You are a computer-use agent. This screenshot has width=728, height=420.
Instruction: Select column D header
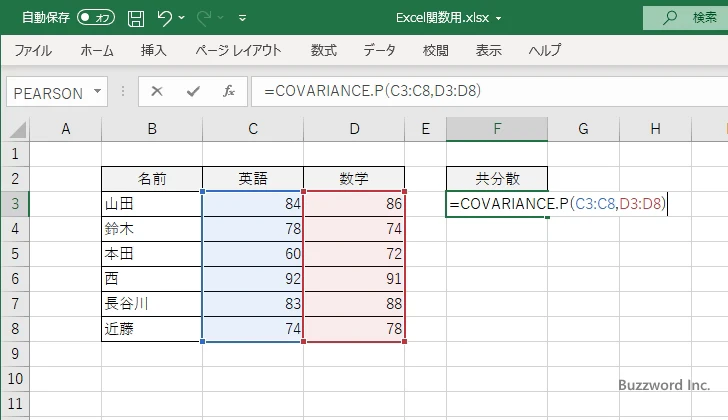(x=354, y=129)
